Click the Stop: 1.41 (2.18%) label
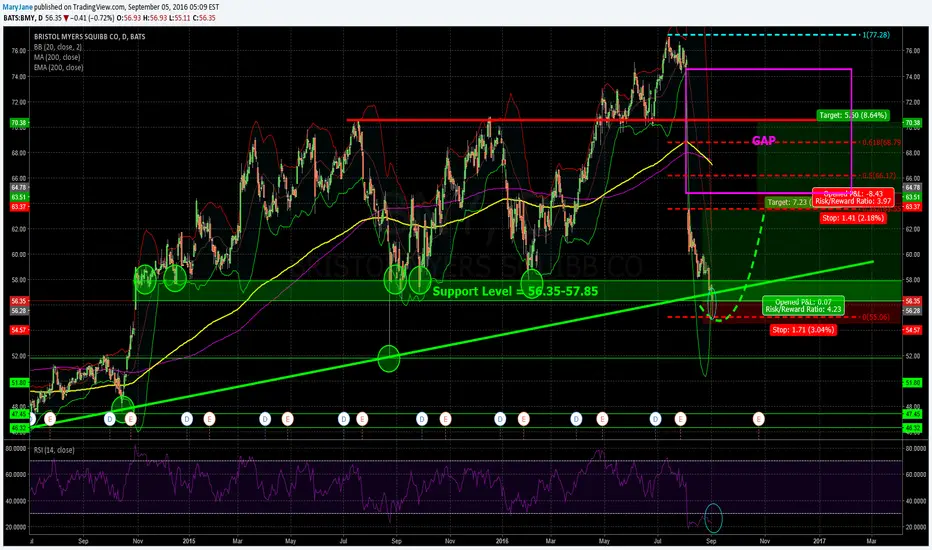The height and width of the screenshot is (550, 932). [853, 218]
